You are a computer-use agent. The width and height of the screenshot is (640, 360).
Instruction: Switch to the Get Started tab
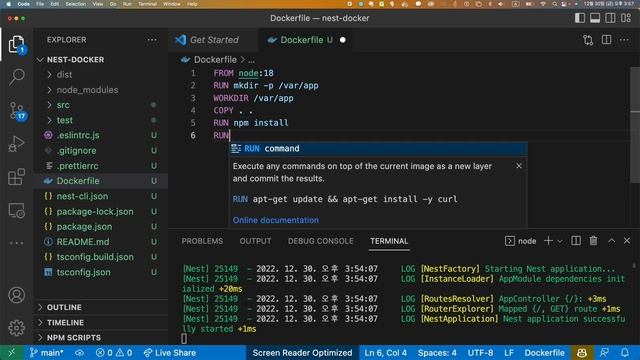(213, 40)
